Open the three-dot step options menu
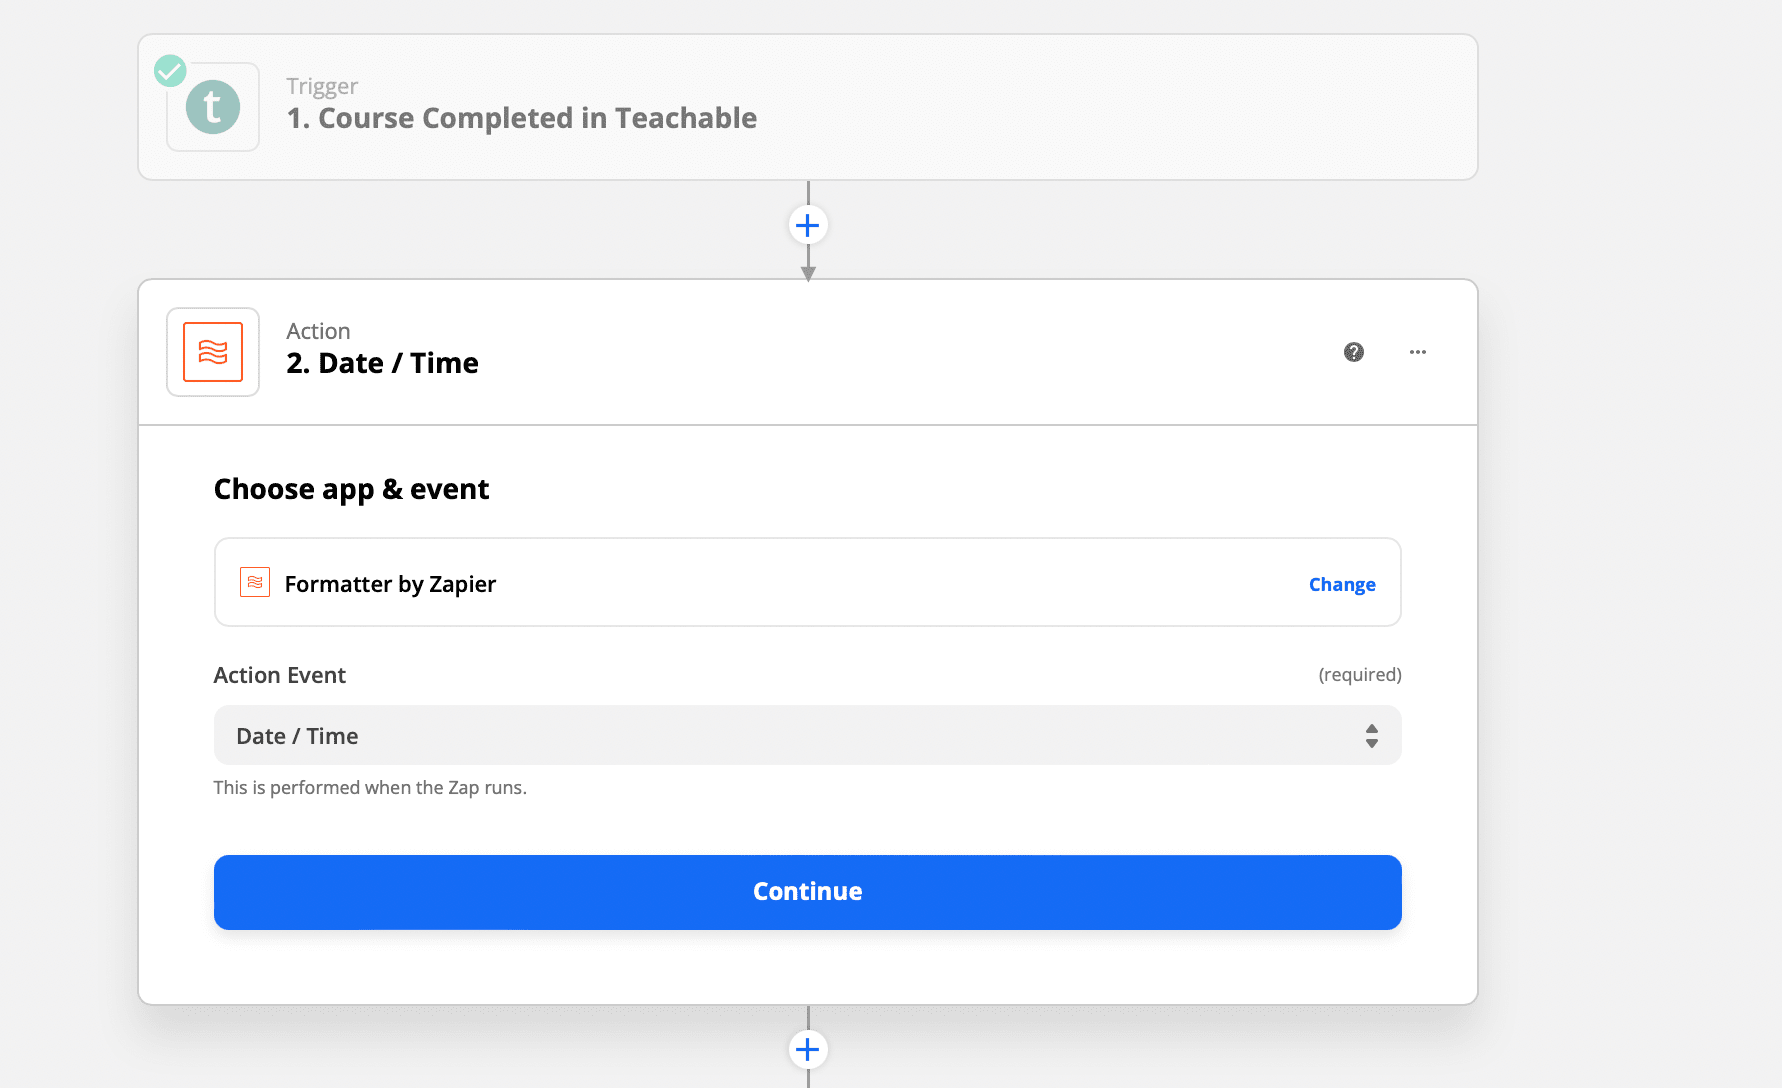Image resolution: width=1782 pixels, height=1088 pixels. click(x=1418, y=352)
